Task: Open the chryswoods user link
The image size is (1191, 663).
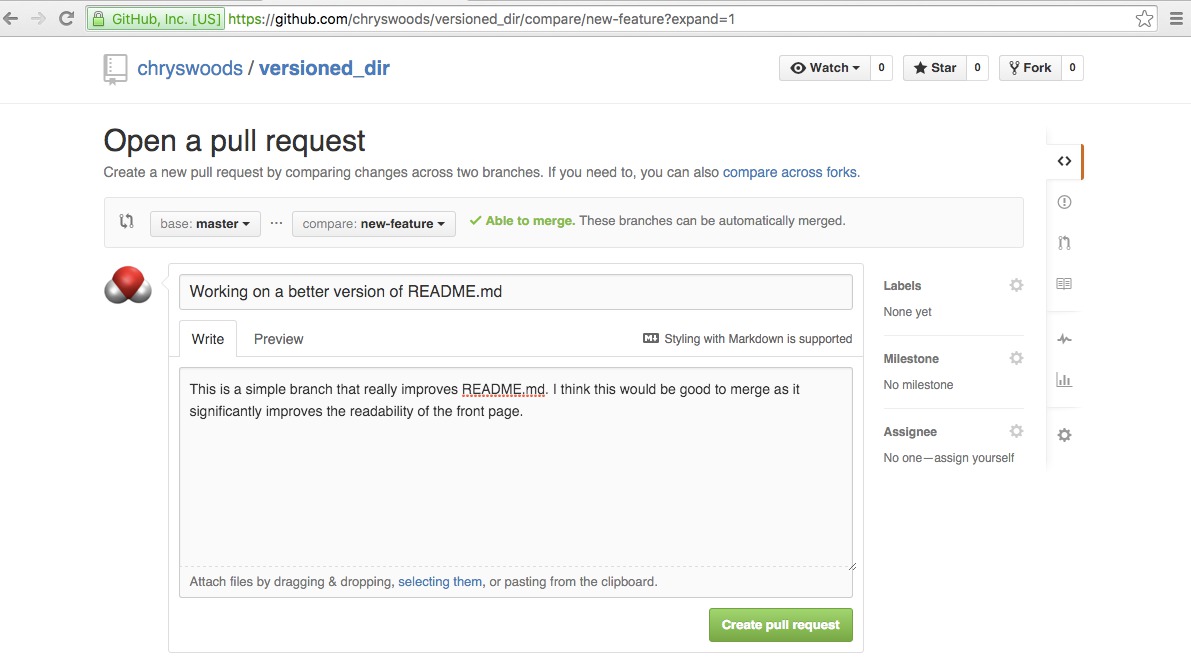Action: [190, 68]
